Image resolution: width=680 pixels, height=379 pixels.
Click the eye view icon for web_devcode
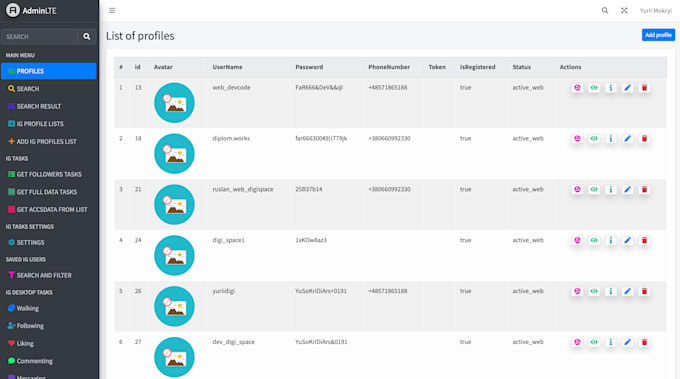[x=594, y=88]
